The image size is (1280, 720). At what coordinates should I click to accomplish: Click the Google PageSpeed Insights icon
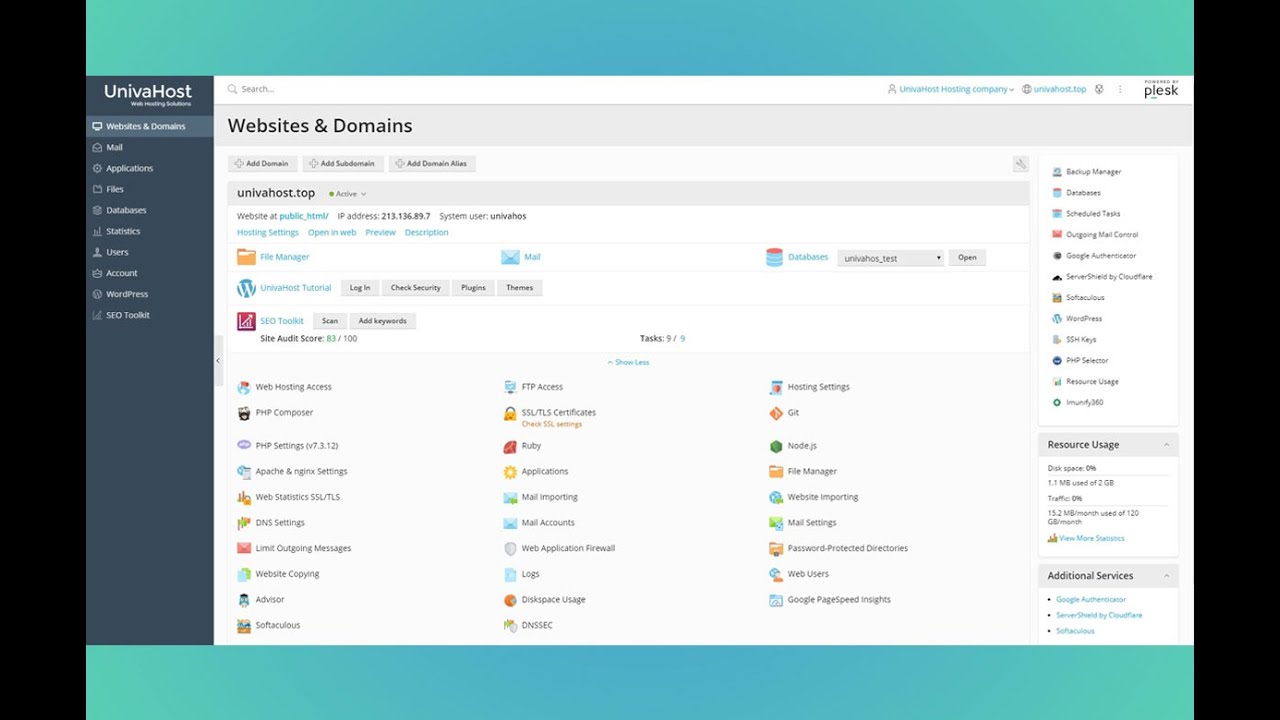click(x=776, y=600)
